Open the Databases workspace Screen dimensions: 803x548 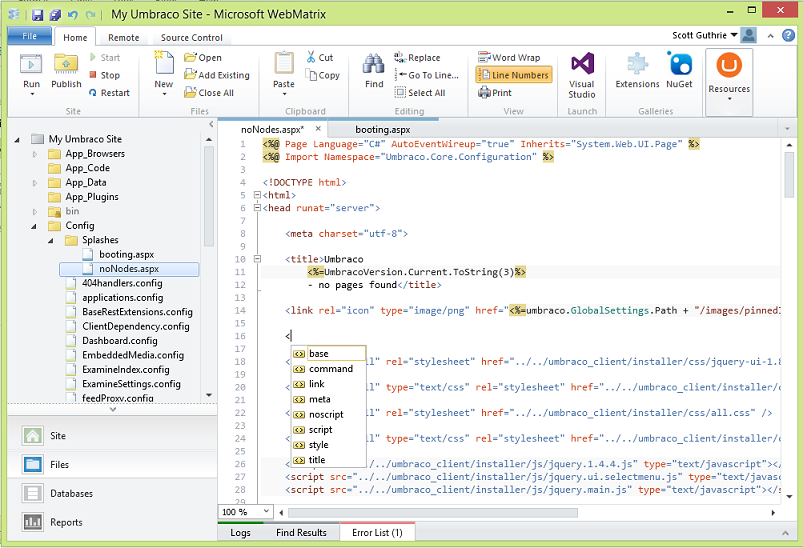pyautogui.click(x=112, y=493)
